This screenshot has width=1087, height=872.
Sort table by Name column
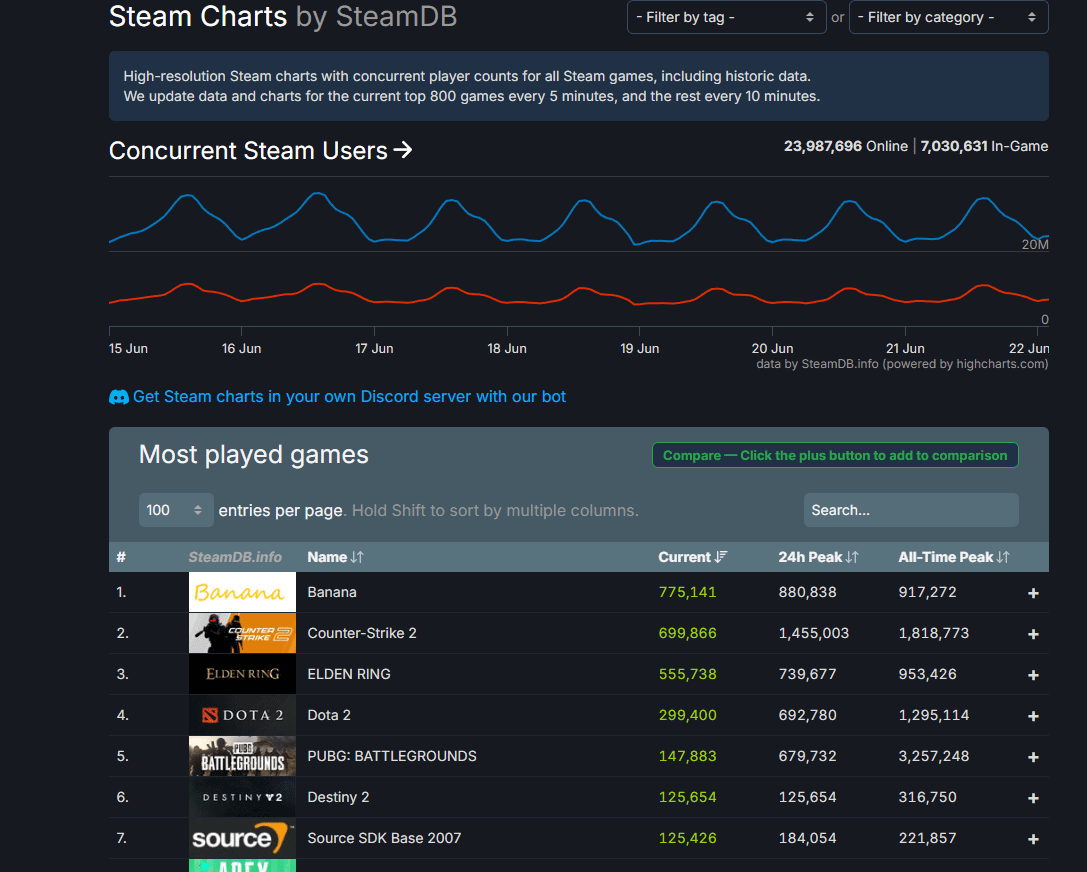pos(335,557)
